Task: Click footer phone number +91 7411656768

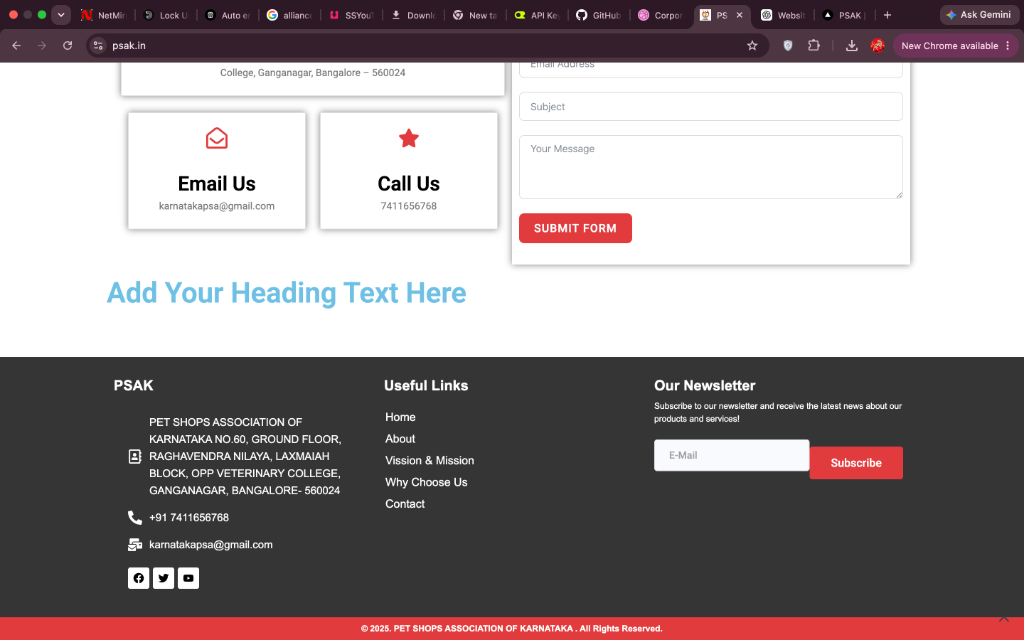Action: coord(189,518)
